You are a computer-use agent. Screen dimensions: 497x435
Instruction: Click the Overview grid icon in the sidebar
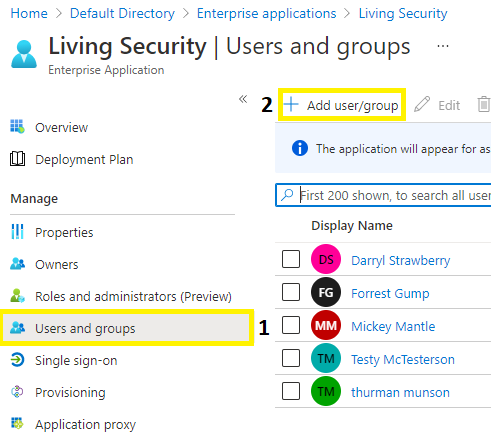pos(17,127)
